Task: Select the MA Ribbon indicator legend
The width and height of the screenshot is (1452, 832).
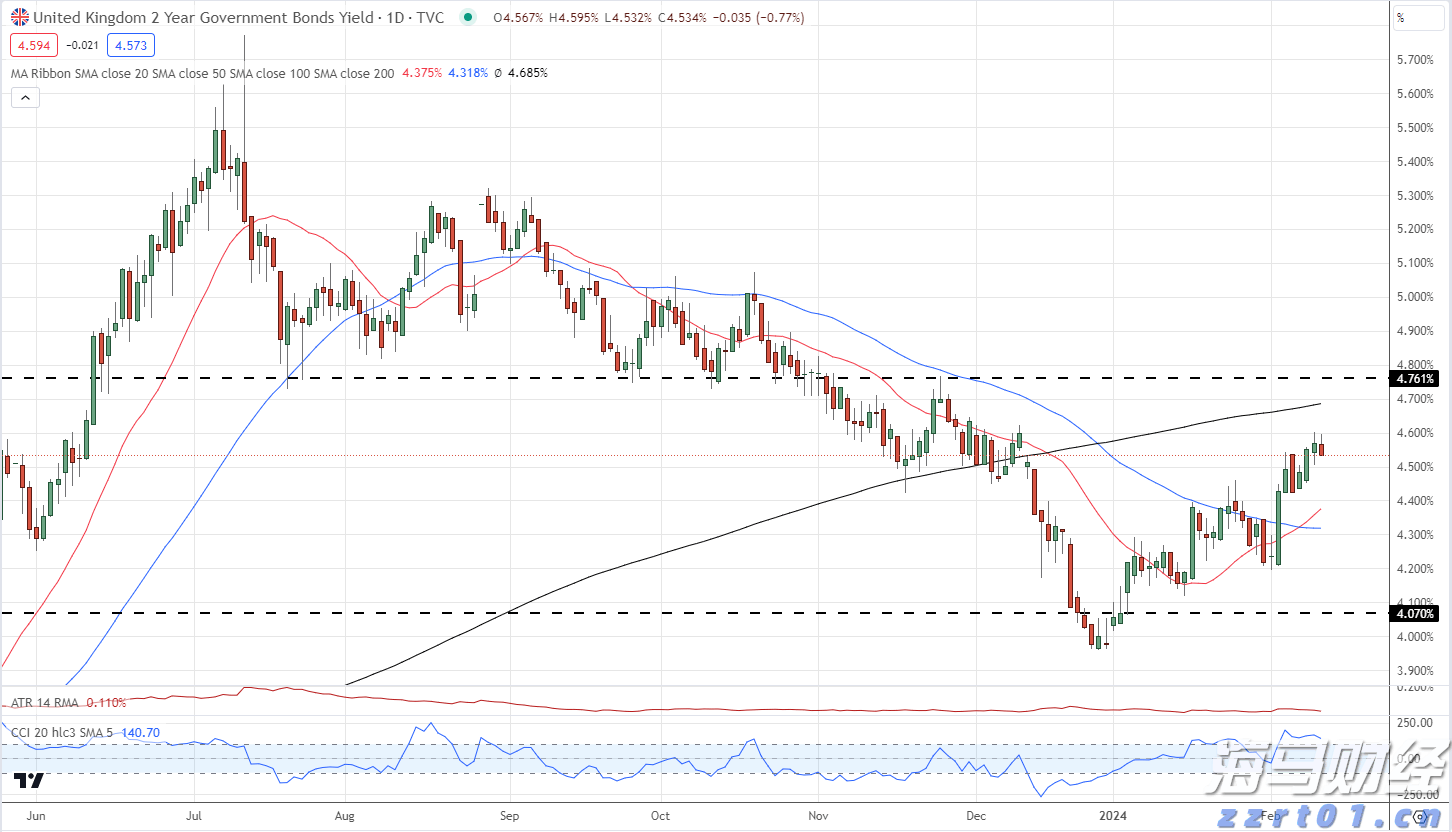Action: 202,73
